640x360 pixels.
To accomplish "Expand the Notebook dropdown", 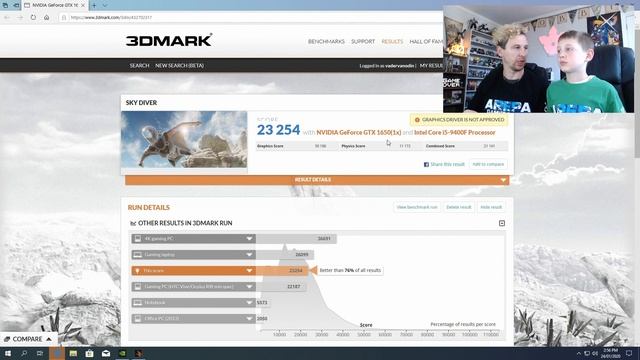I will coord(249,302).
